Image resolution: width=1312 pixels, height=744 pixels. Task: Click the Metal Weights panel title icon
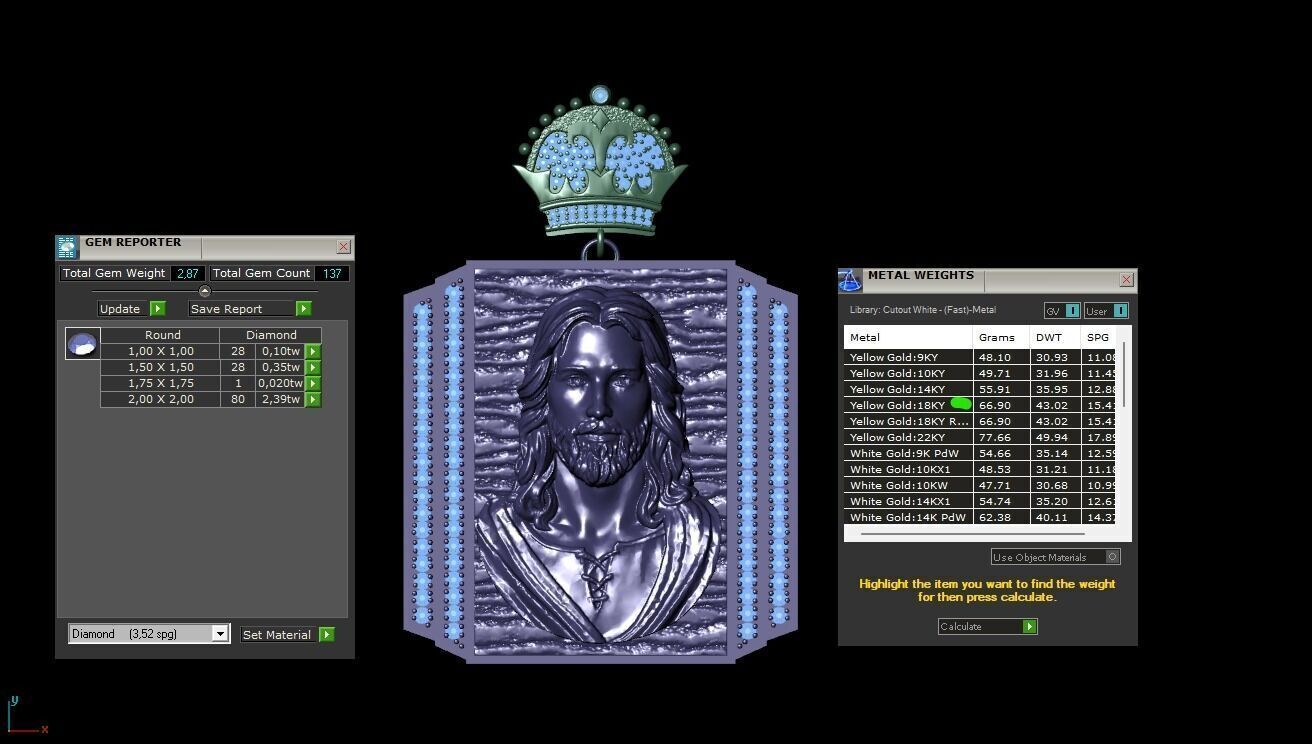coord(850,280)
